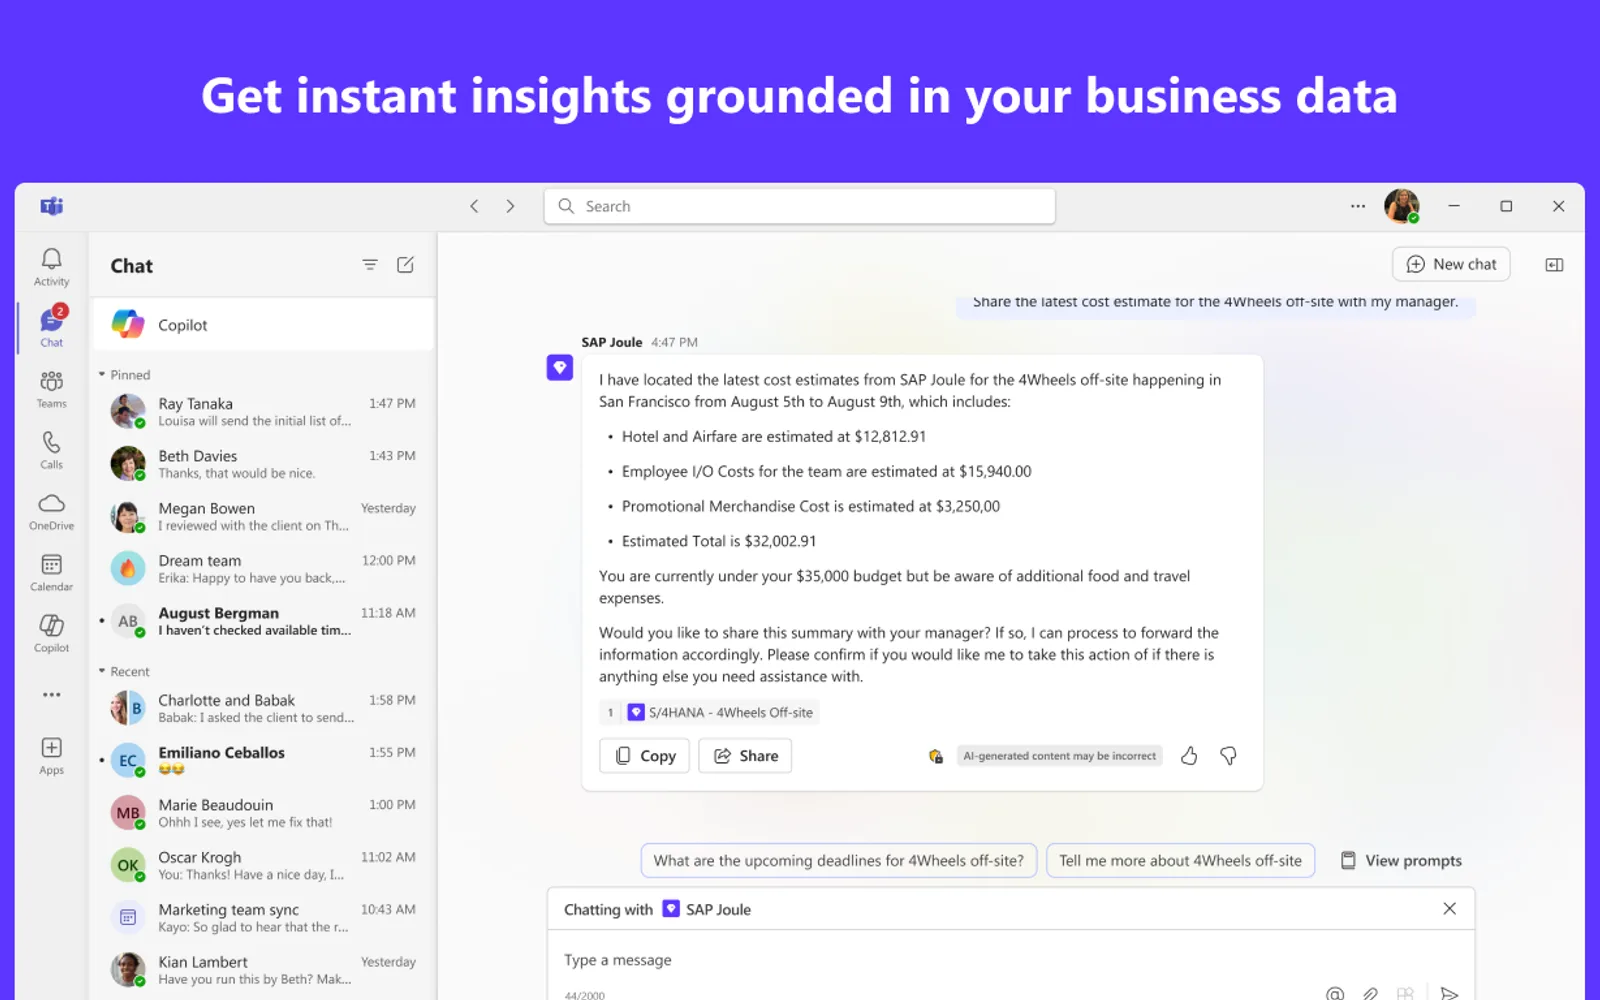The height and width of the screenshot is (1000, 1600).
Task: Select upcoming deadlines for 4Wheels prompt suggestion
Action: point(838,861)
